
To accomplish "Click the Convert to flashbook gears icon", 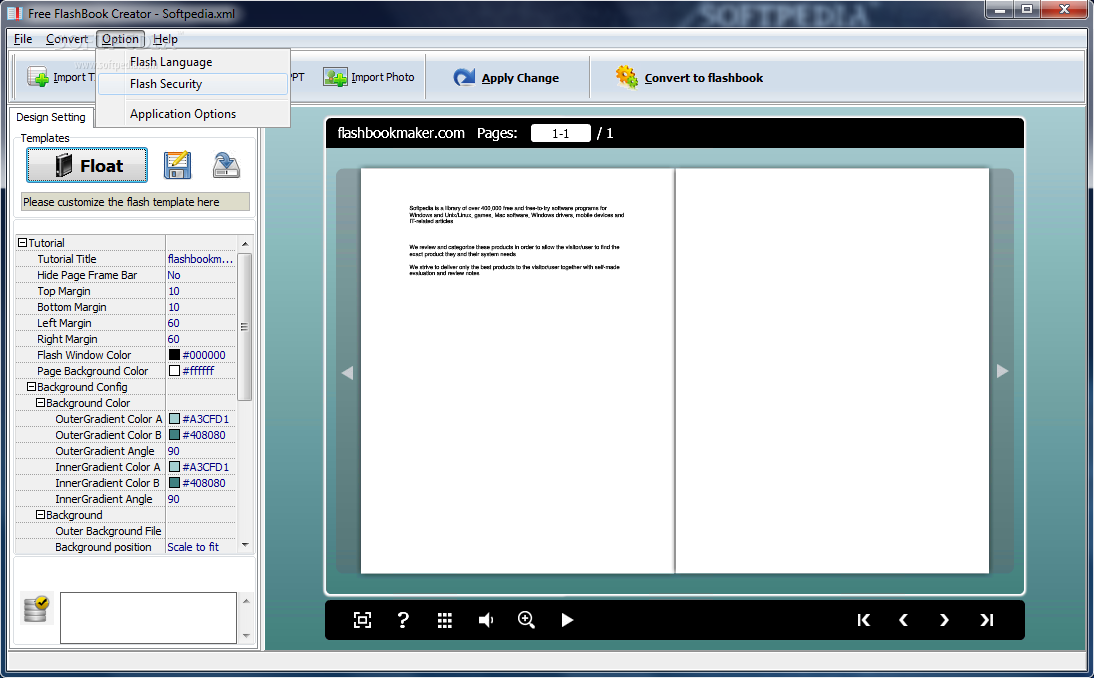I will coord(626,77).
